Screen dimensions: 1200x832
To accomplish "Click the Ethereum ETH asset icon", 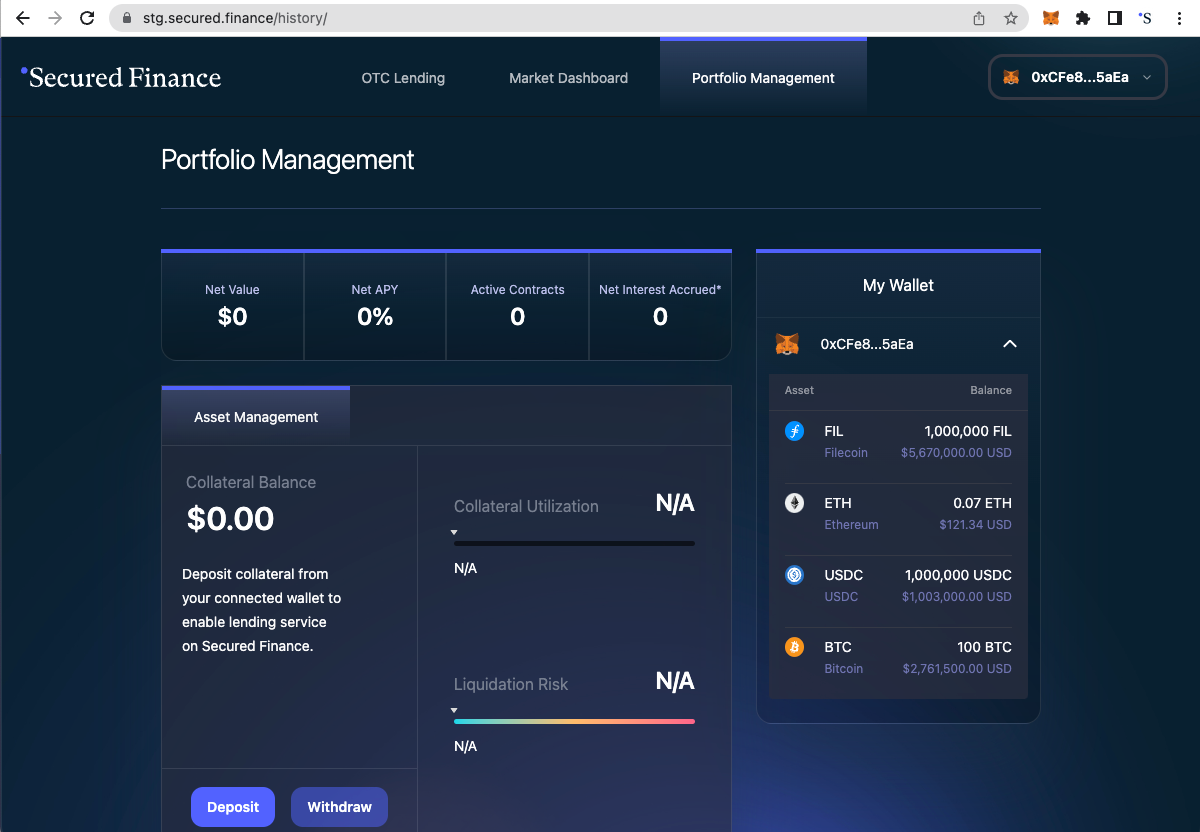I will click(x=795, y=504).
